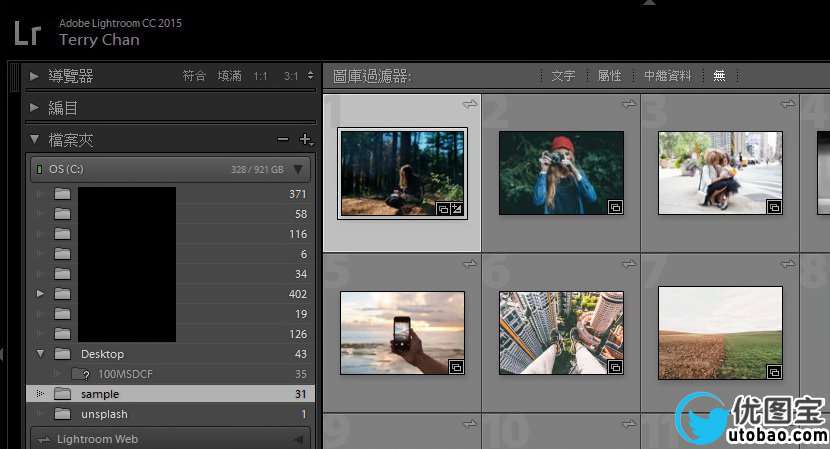Screen dimensions: 830x449
Task: Select the Desktop folder
Action: [170, 354]
